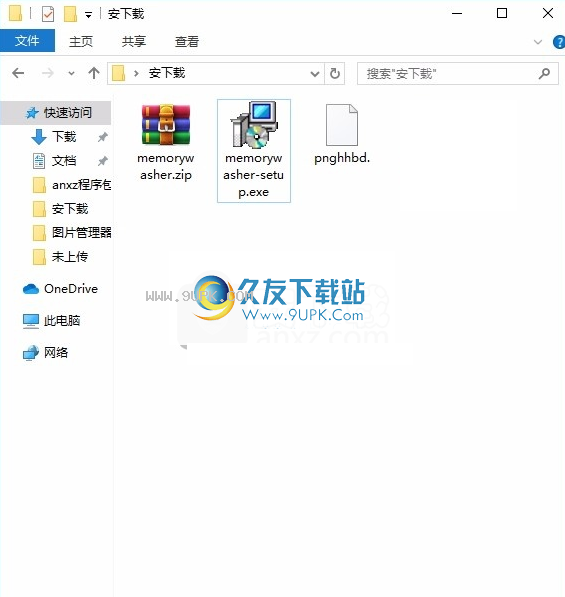Open the quick access toolbar customize dropdown
This screenshot has width=565, height=597.
(88, 15)
